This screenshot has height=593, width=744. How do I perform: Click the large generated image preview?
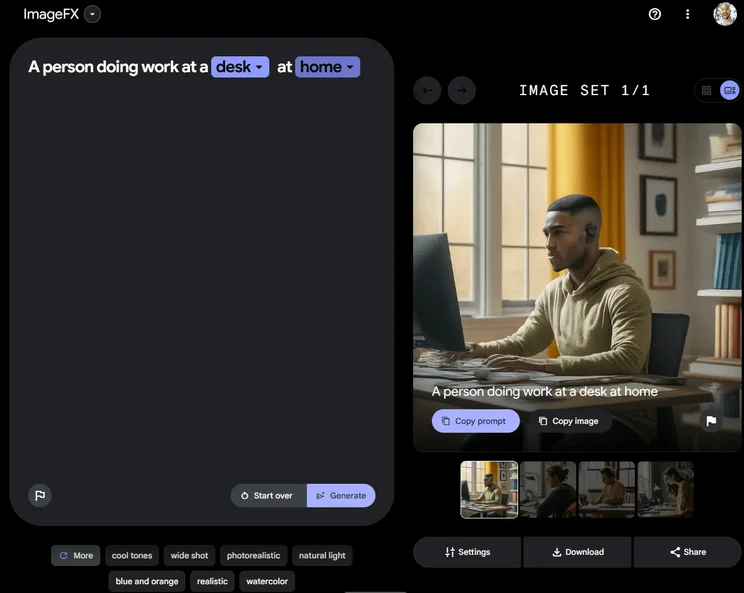pyautogui.click(x=577, y=287)
